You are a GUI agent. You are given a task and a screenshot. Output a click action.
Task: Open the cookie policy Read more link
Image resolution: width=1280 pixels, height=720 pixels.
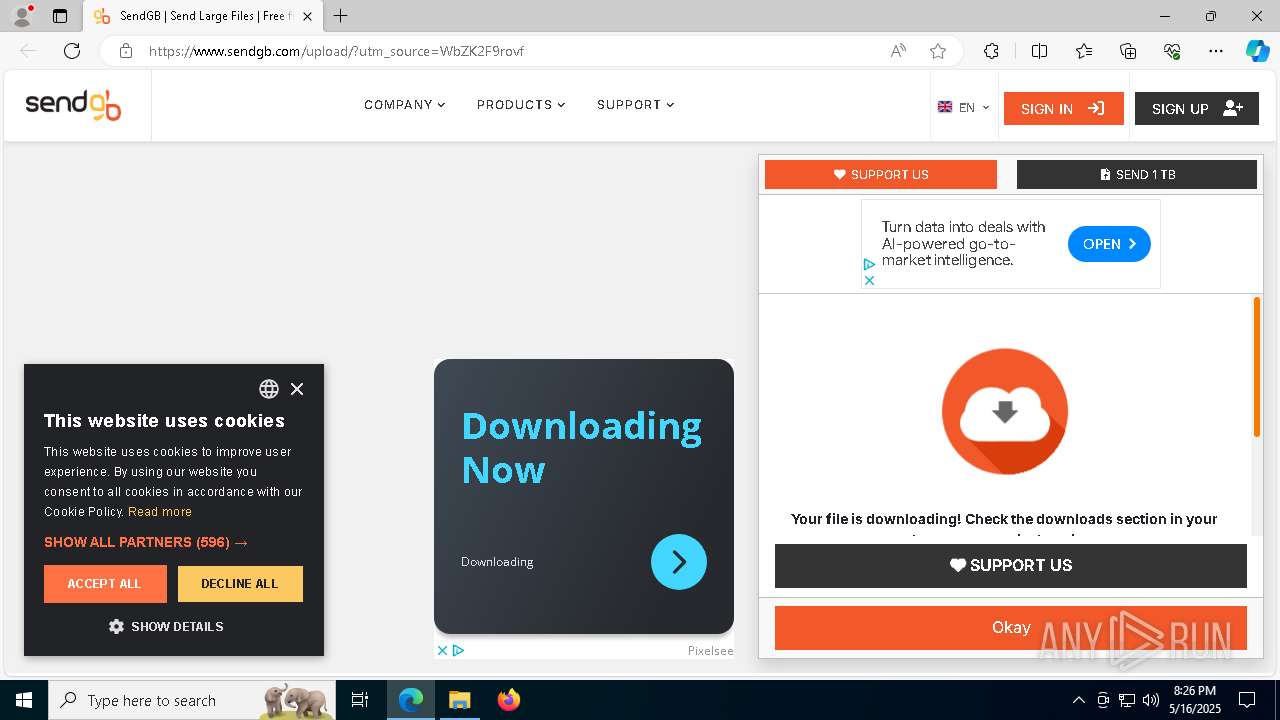tap(160, 511)
